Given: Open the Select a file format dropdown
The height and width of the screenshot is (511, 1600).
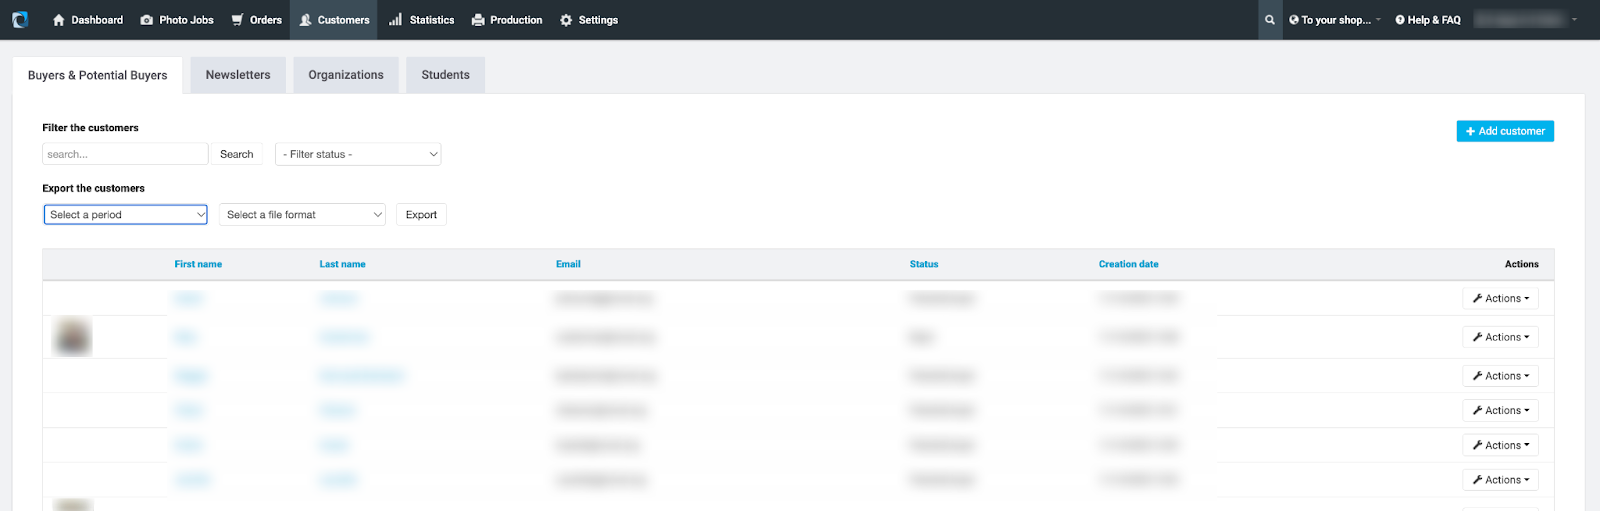Looking at the screenshot, I should coord(304,215).
